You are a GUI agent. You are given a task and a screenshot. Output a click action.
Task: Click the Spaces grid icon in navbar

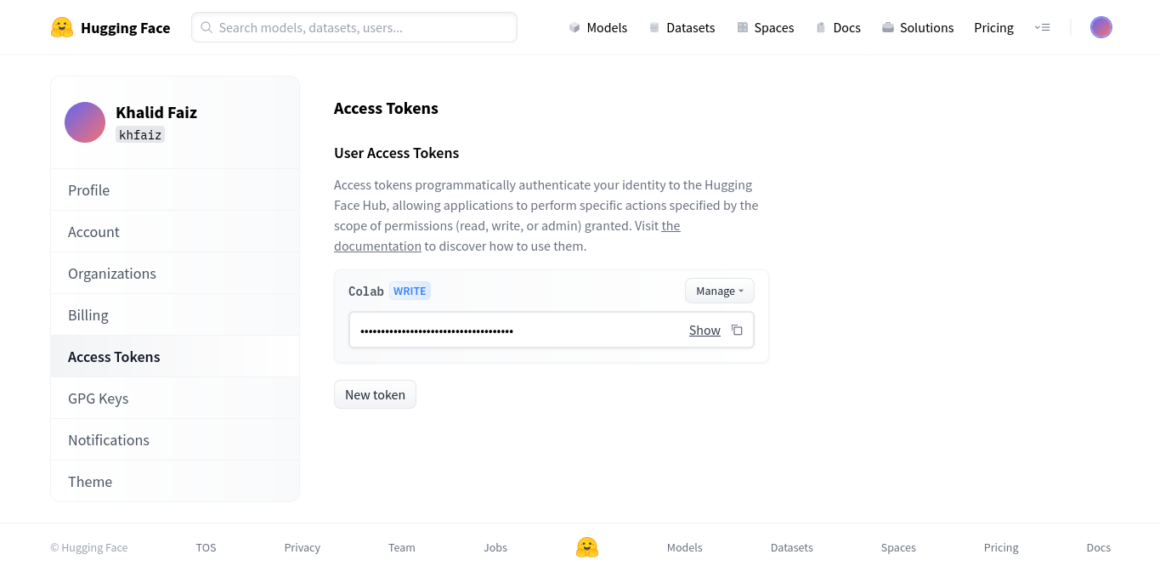(742, 28)
